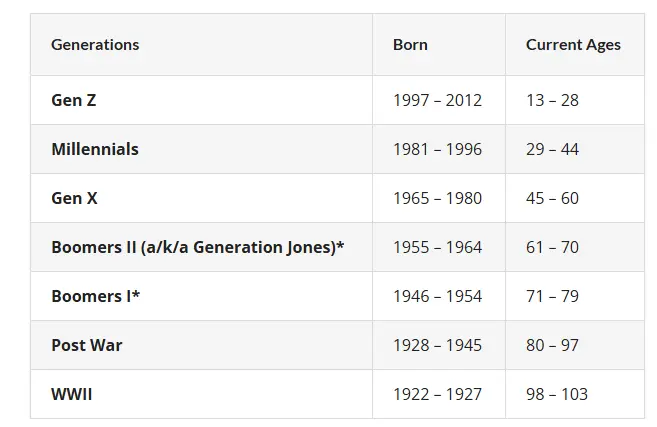The image size is (657, 427).
Task: Select the 1965 – 1980 birth years cell
Action: pos(437,198)
